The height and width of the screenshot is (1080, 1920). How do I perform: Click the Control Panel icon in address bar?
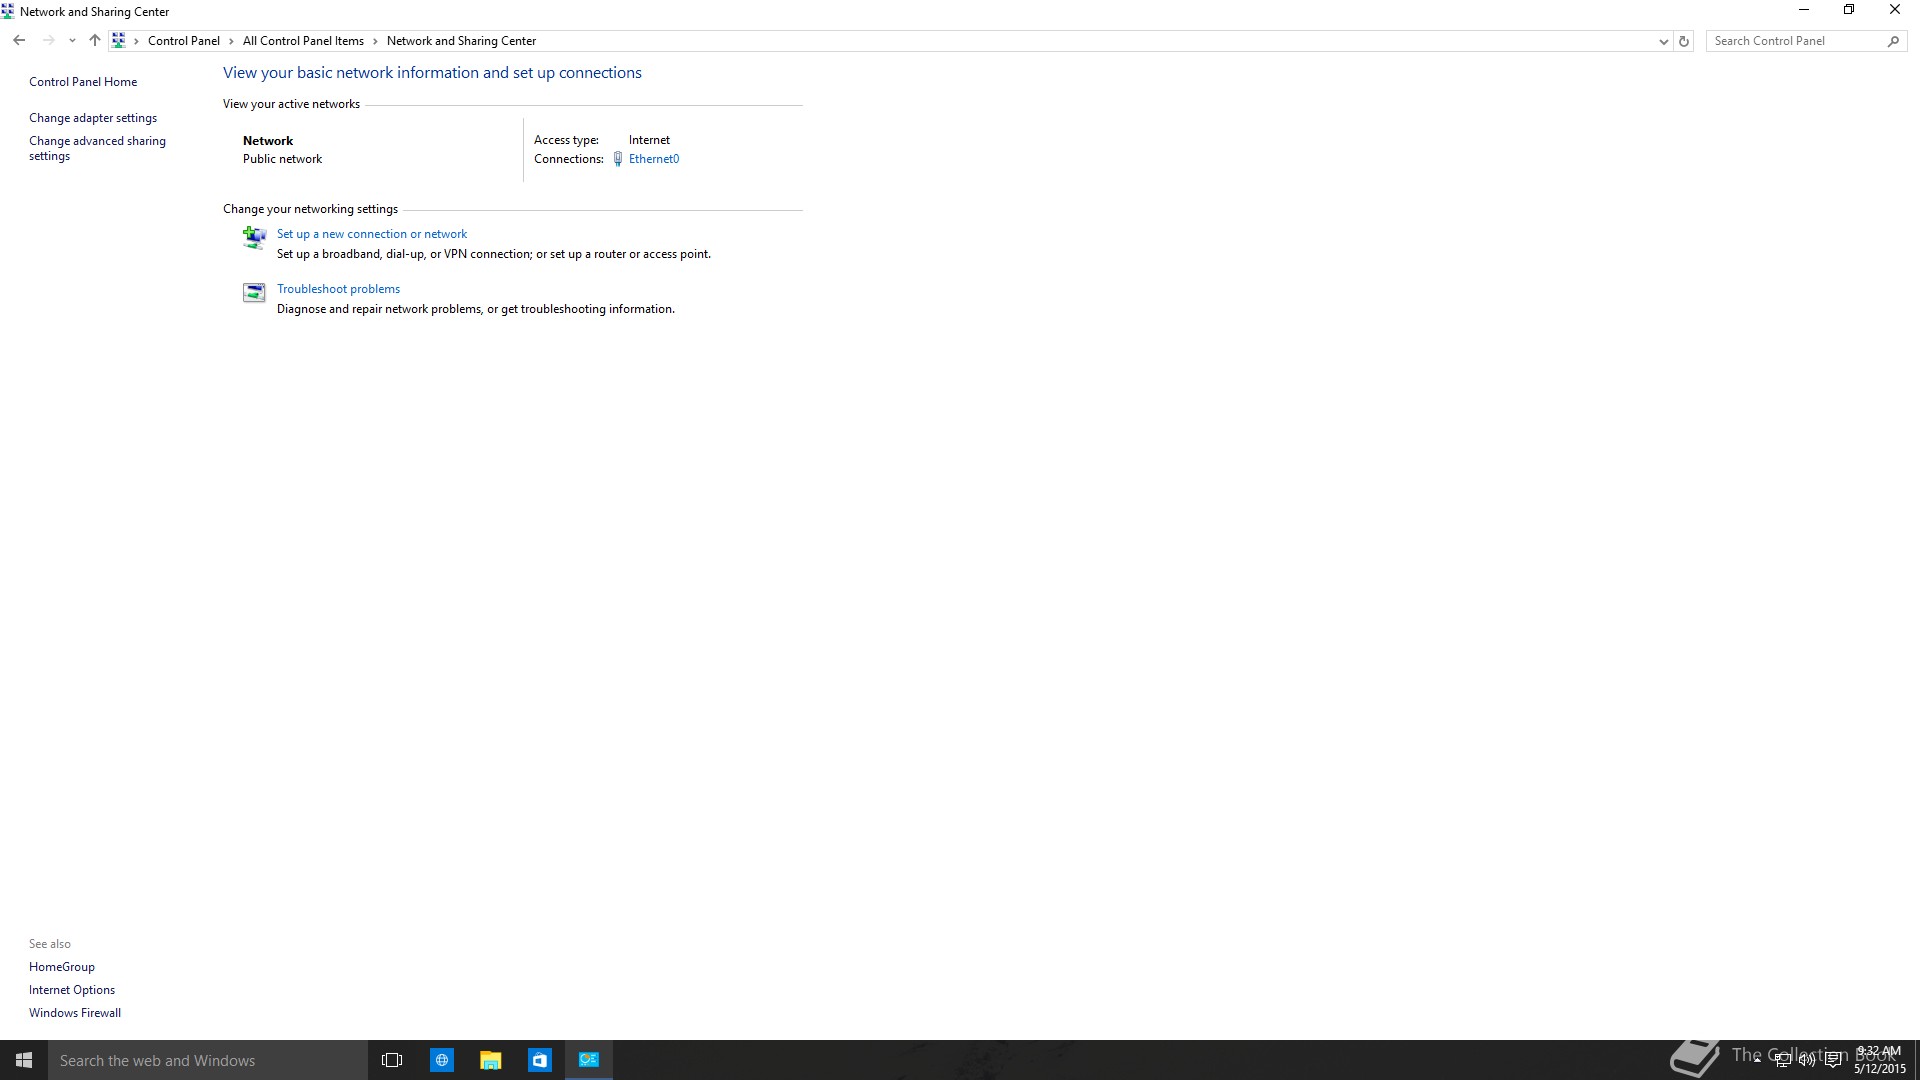click(119, 41)
